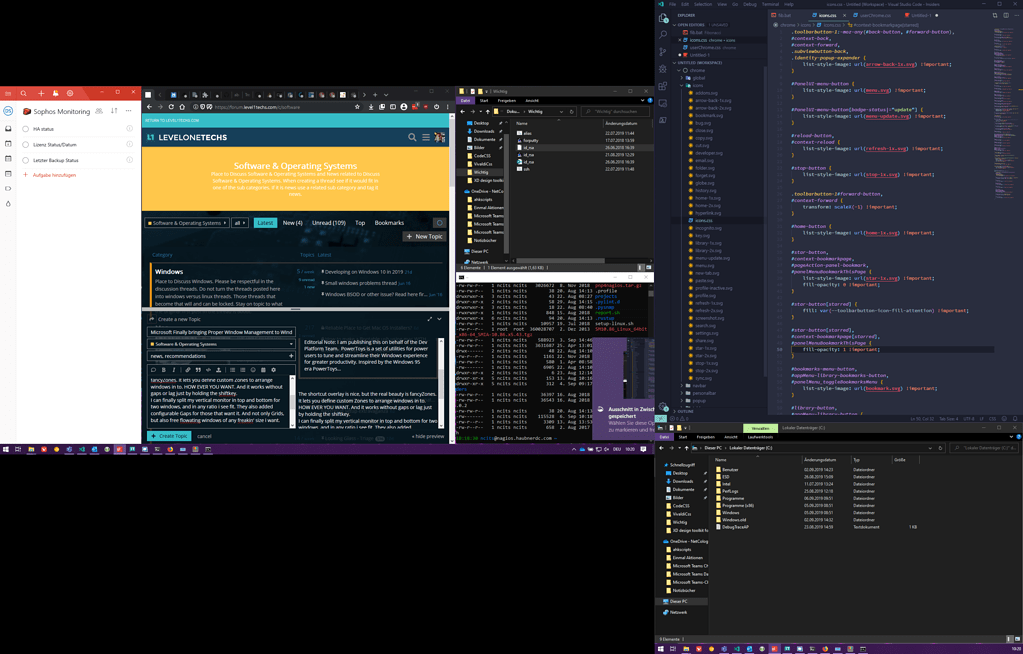Reload the forum page in the browser
This screenshot has width=1023, height=654.
[171, 107]
